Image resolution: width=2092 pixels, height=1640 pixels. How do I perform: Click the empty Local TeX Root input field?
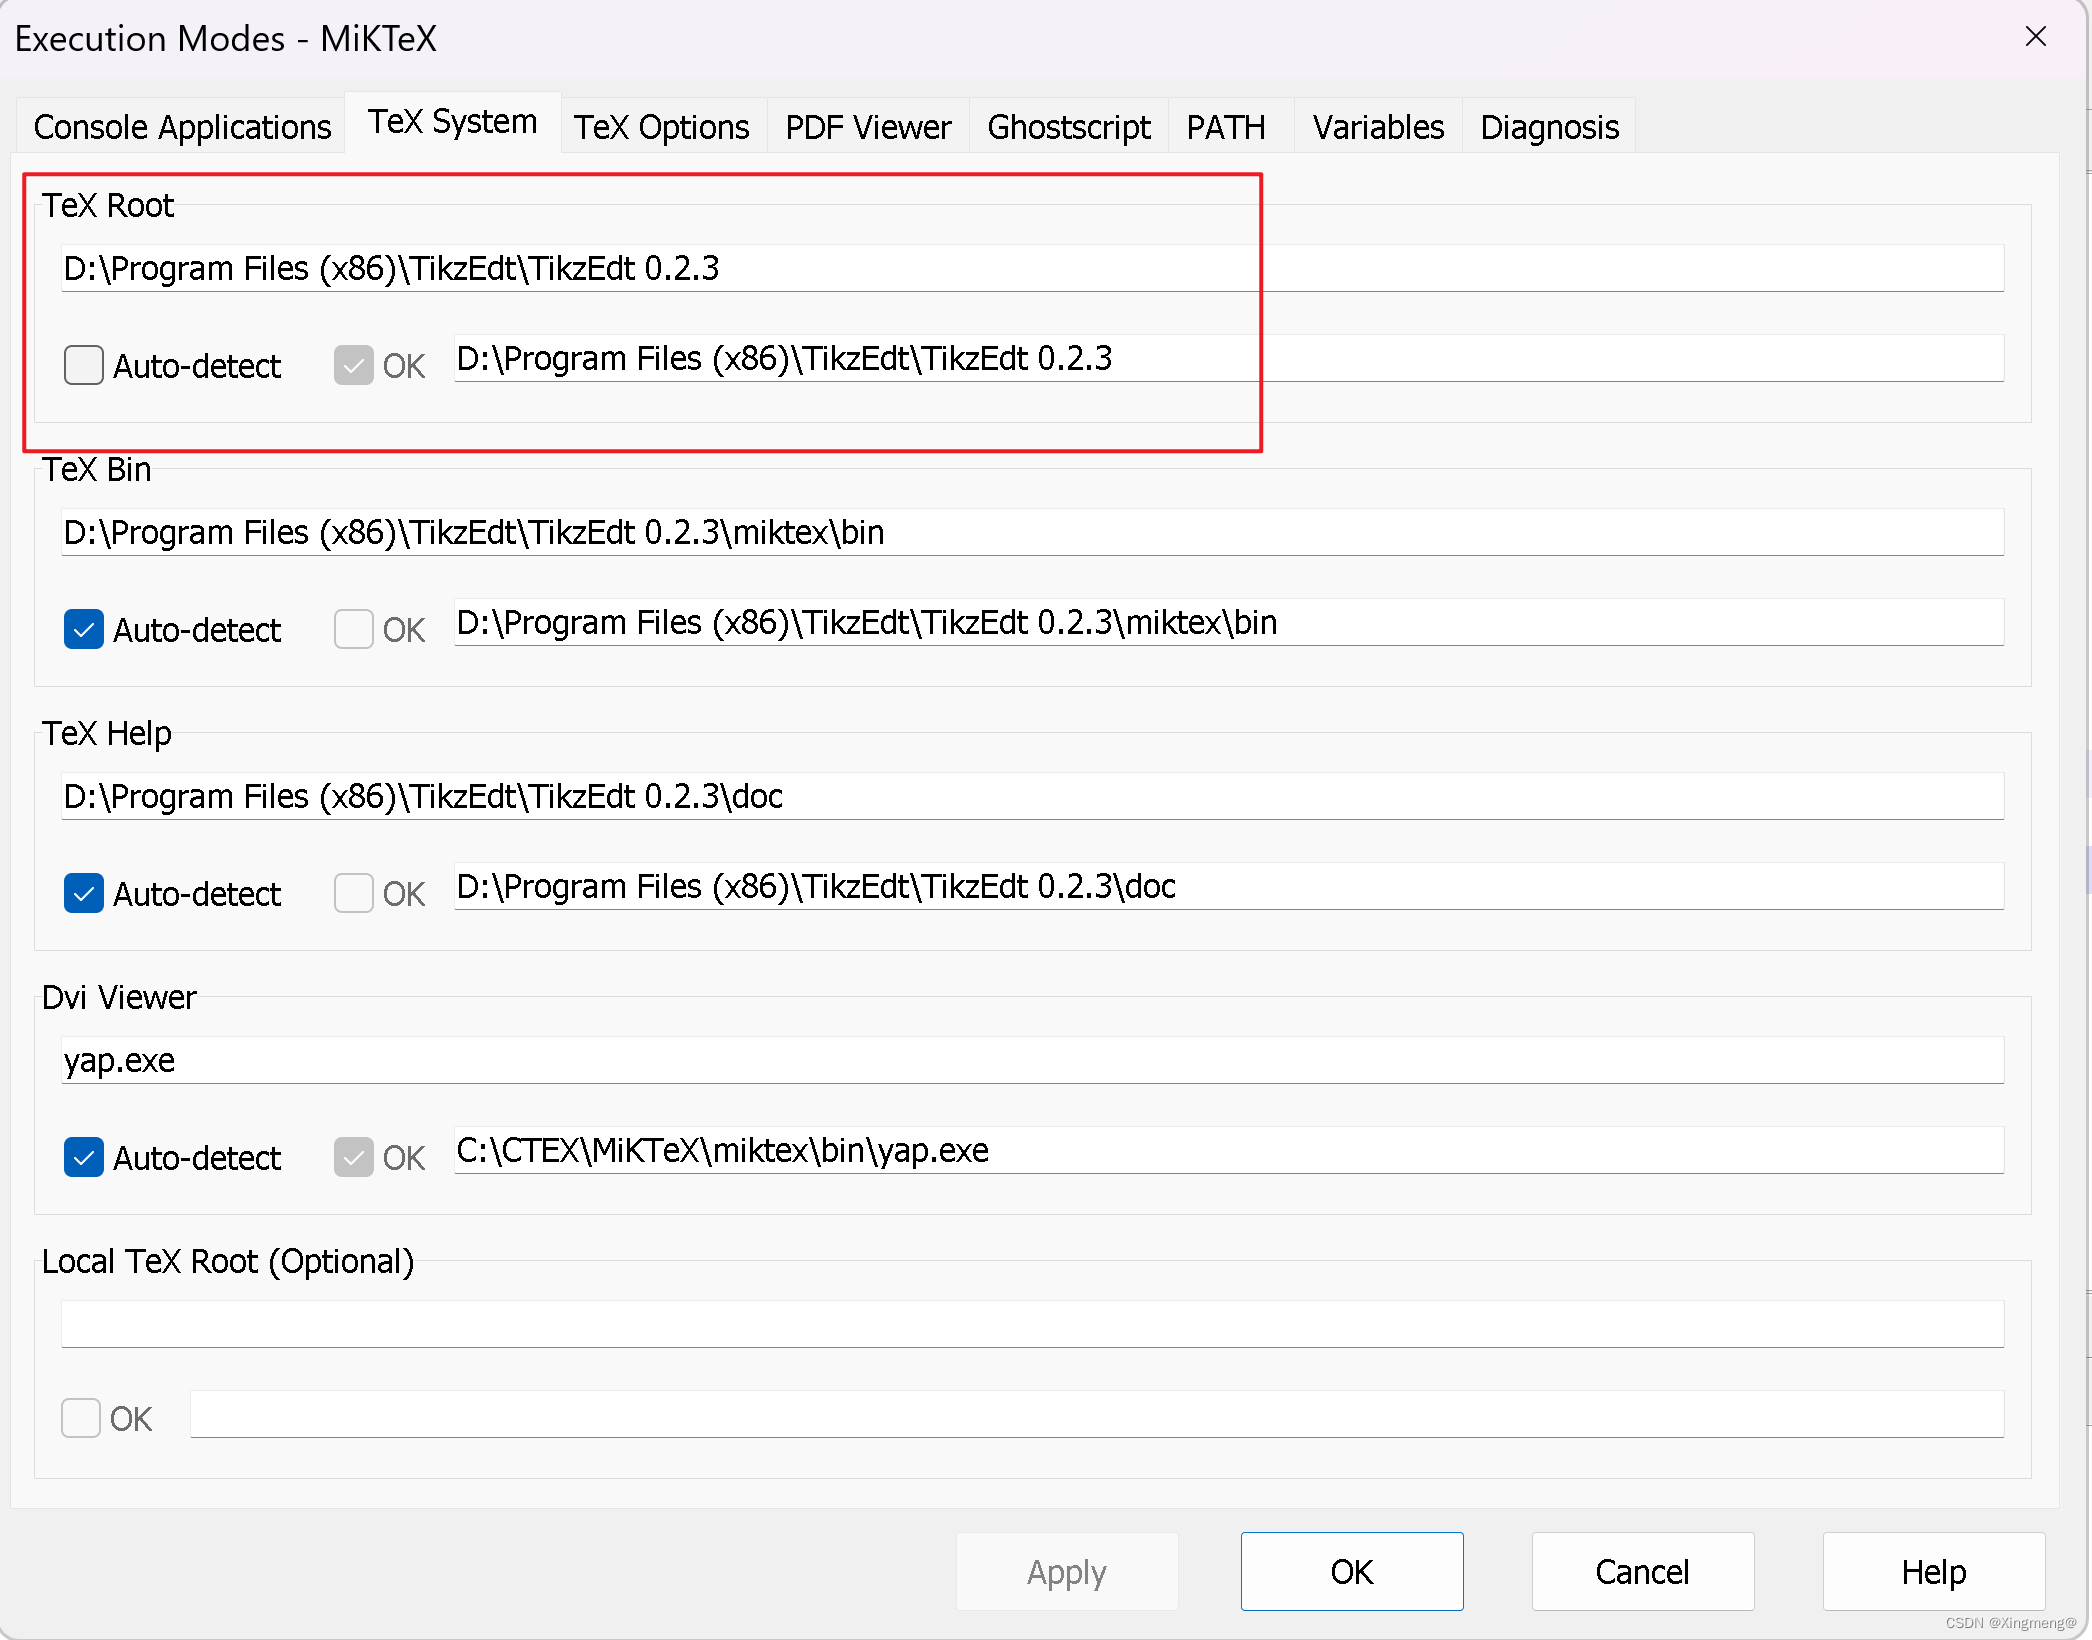(x=1032, y=1324)
